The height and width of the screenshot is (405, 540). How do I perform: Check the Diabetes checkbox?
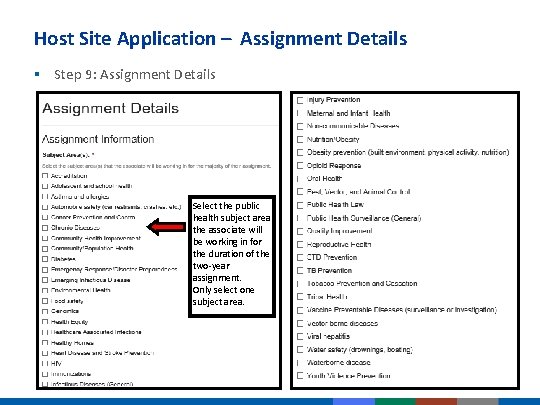45,259
